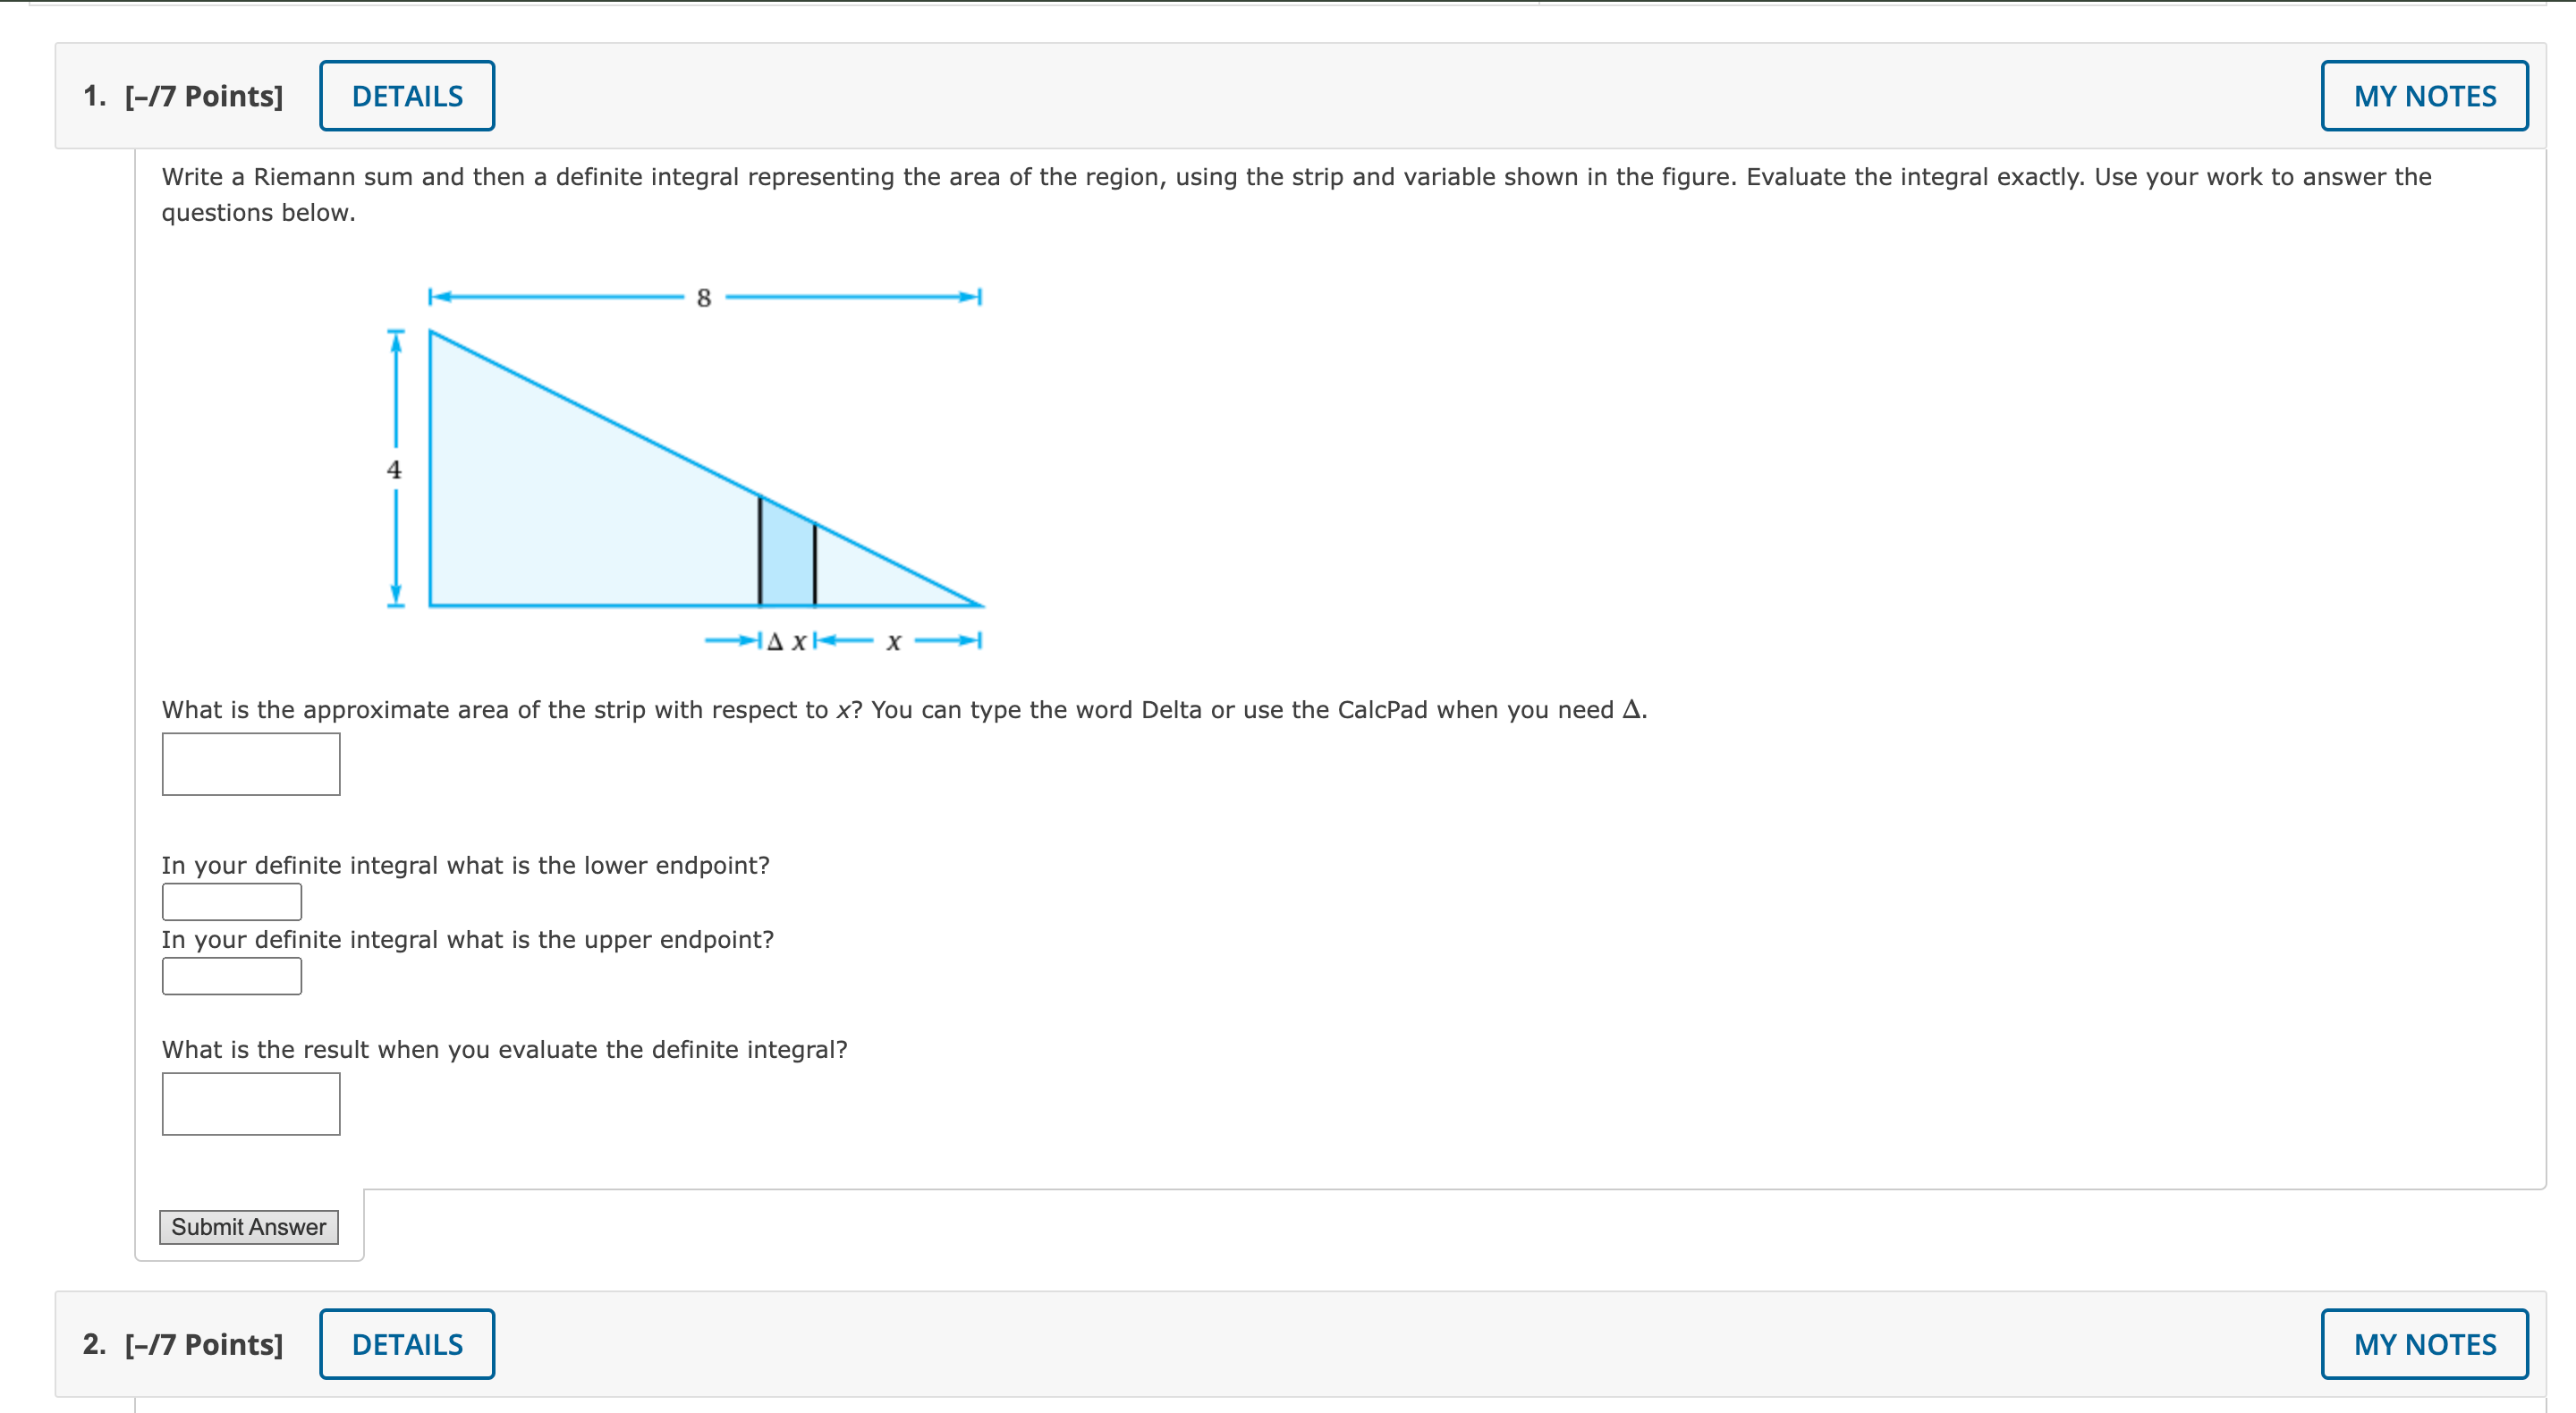Click the width dimension labeled 8
Screen dimensions: 2576x1413
tap(701, 296)
